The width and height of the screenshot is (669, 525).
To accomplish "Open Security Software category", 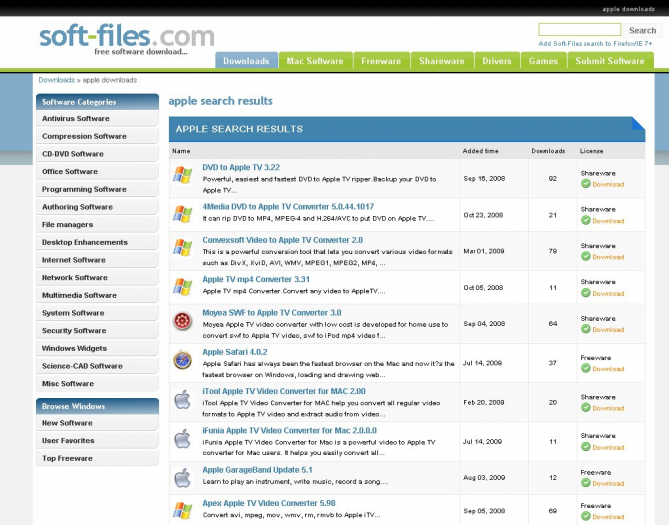I will click(x=97, y=330).
